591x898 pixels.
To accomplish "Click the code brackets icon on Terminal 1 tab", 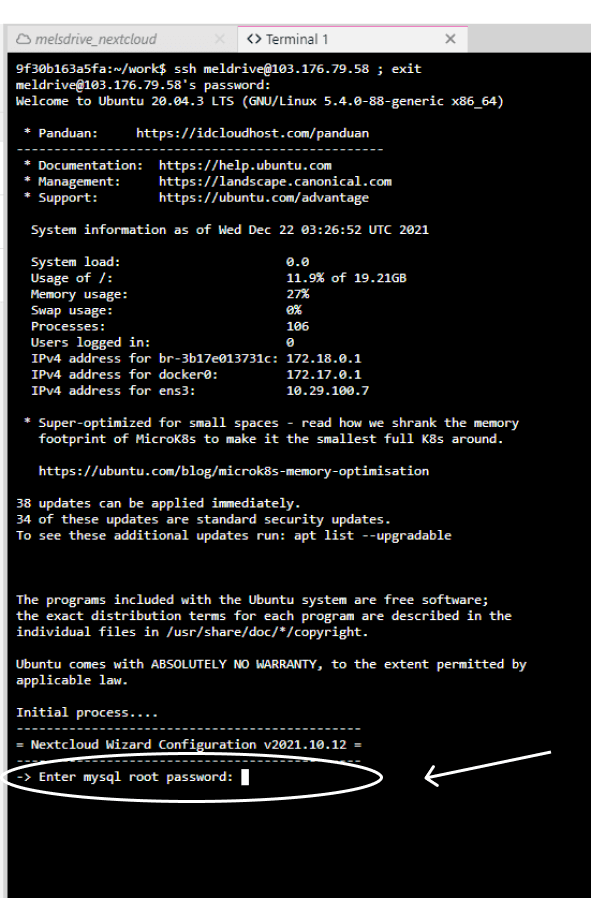I will coord(254,39).
